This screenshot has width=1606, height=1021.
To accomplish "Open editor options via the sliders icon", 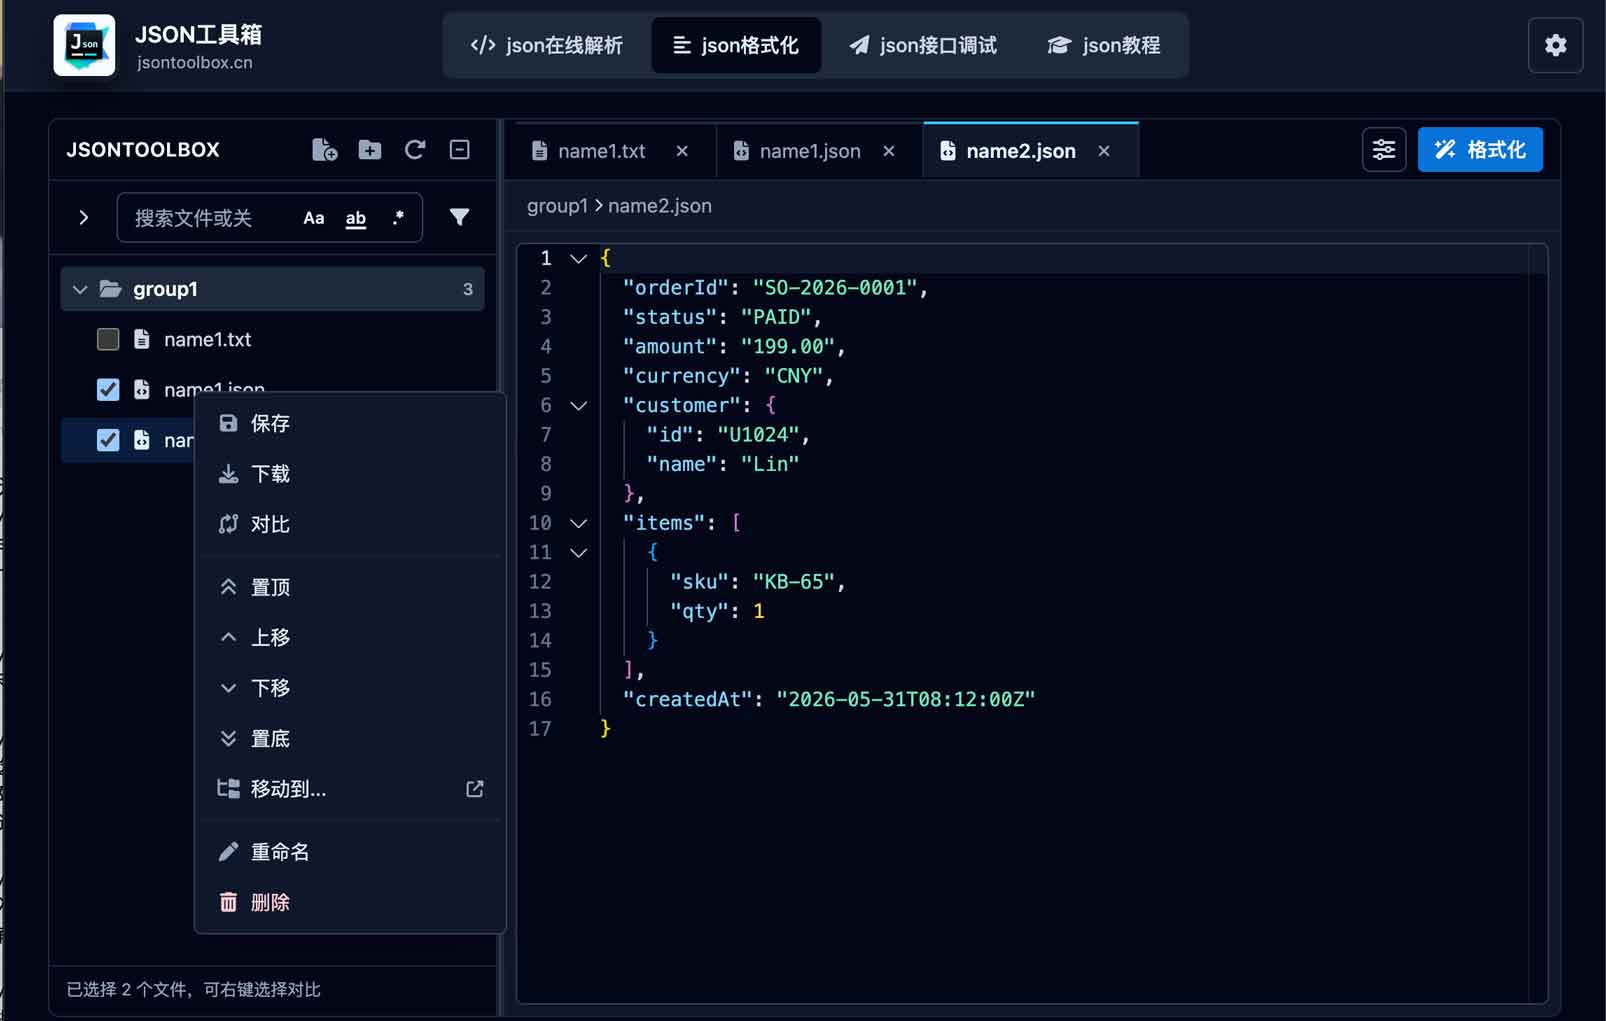I will [x=1384, y=150].
